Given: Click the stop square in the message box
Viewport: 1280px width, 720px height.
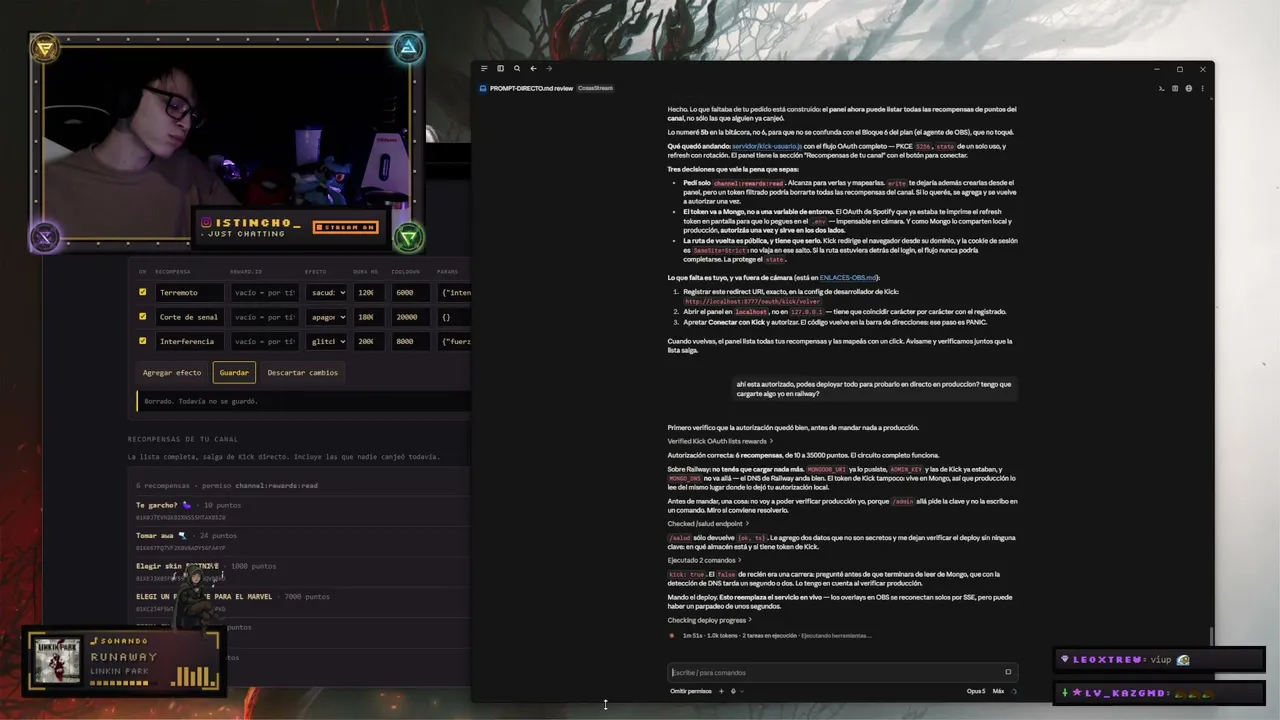Looking at the screenshot, I should pos(1008,672).
